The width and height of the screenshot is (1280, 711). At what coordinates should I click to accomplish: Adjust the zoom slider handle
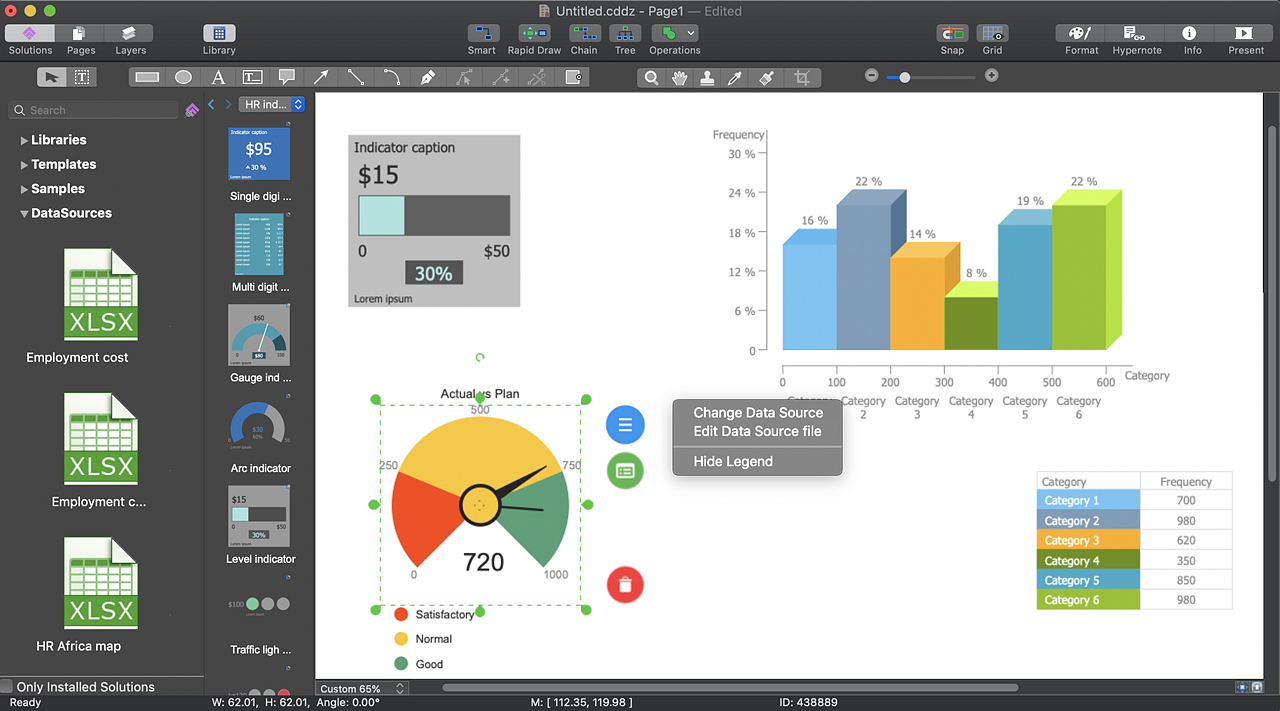[x=904, y=76]
